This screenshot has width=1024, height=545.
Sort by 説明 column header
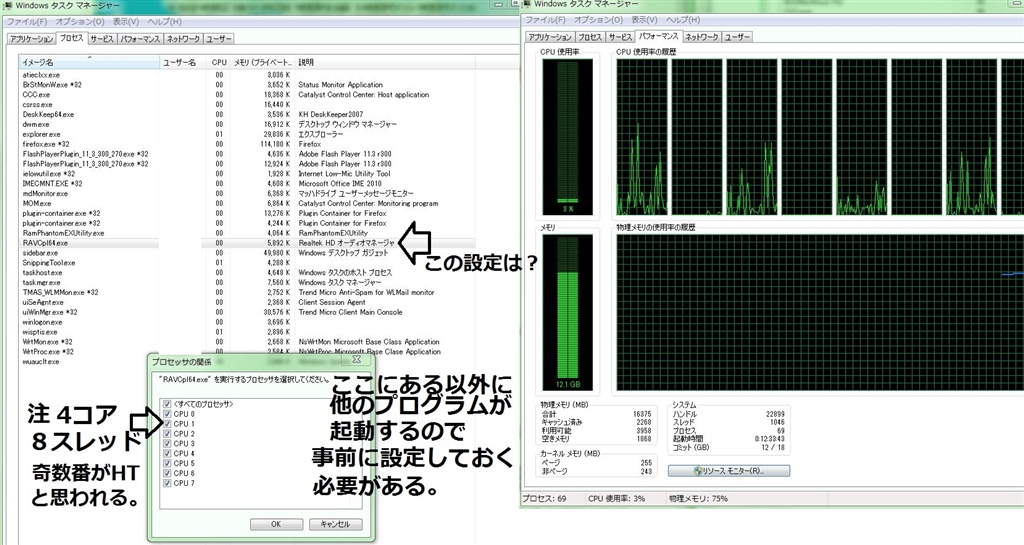(385, 63)
